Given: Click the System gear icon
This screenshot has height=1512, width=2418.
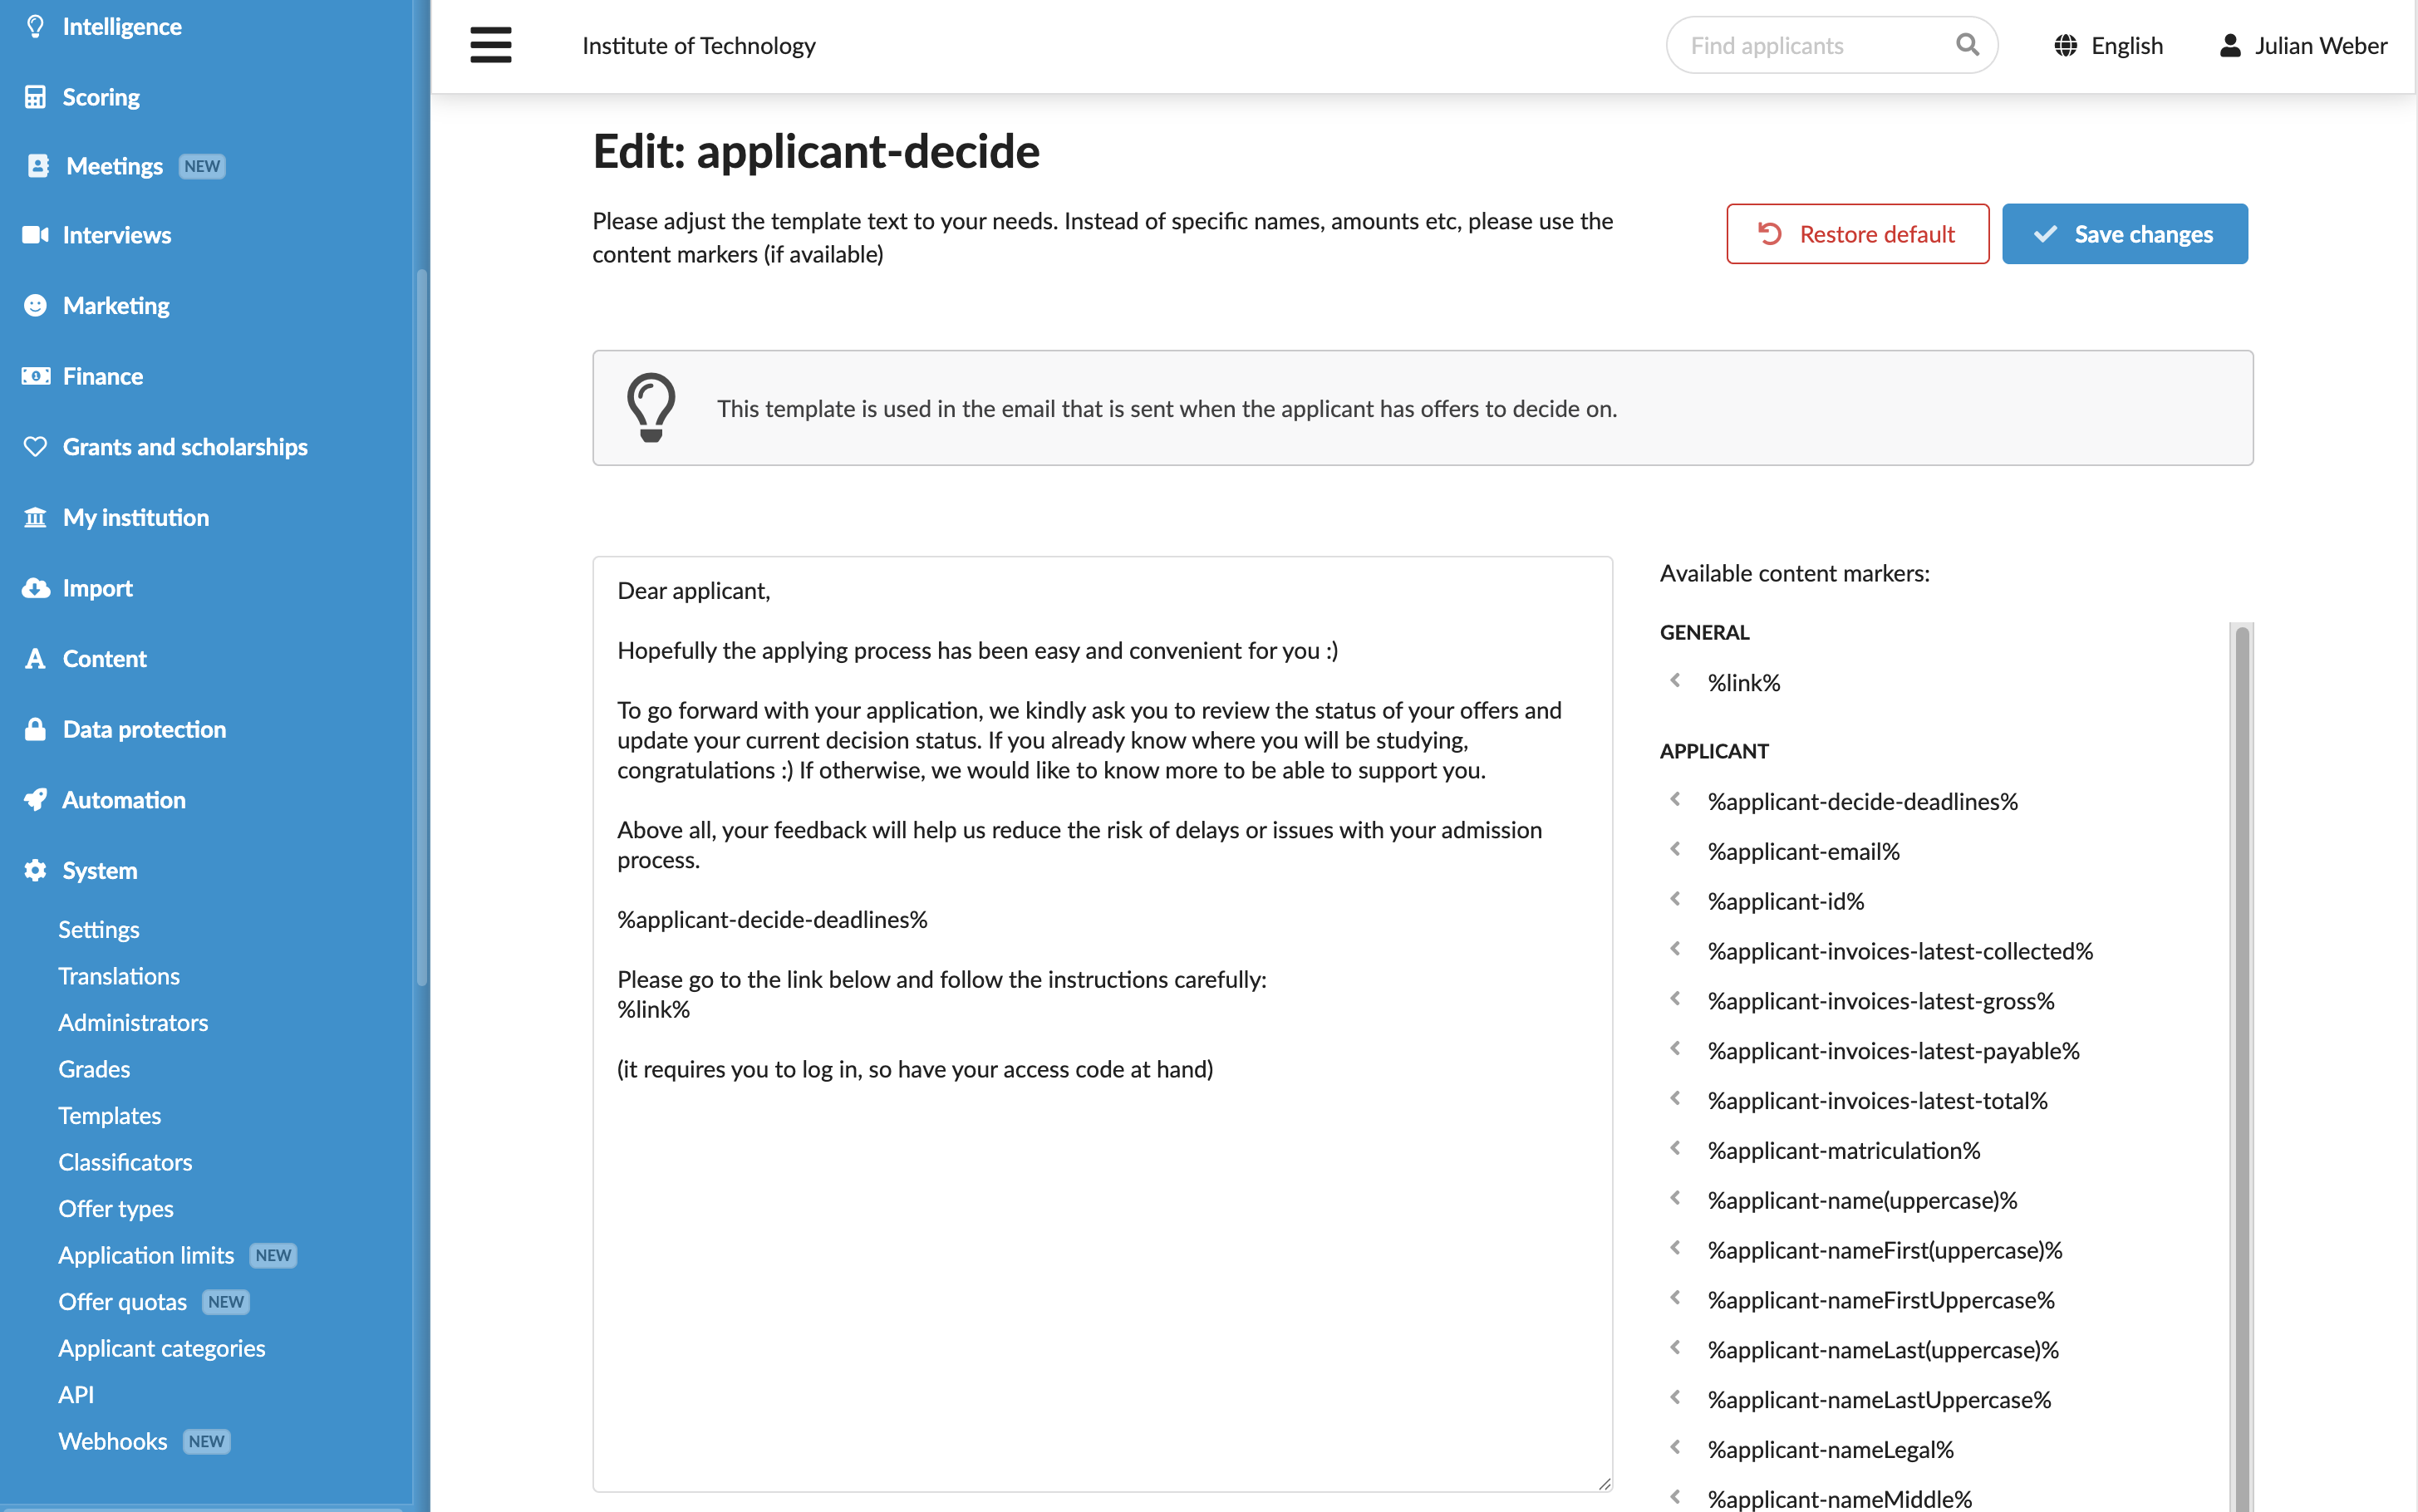Looking at the screenshot, I should coord(35,870).
